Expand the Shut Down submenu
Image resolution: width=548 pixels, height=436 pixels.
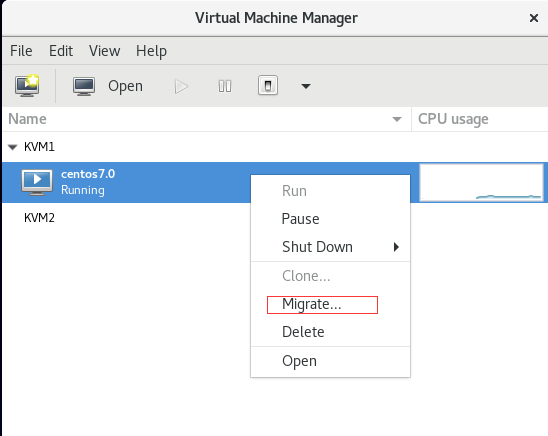click(x=330, y=247)
